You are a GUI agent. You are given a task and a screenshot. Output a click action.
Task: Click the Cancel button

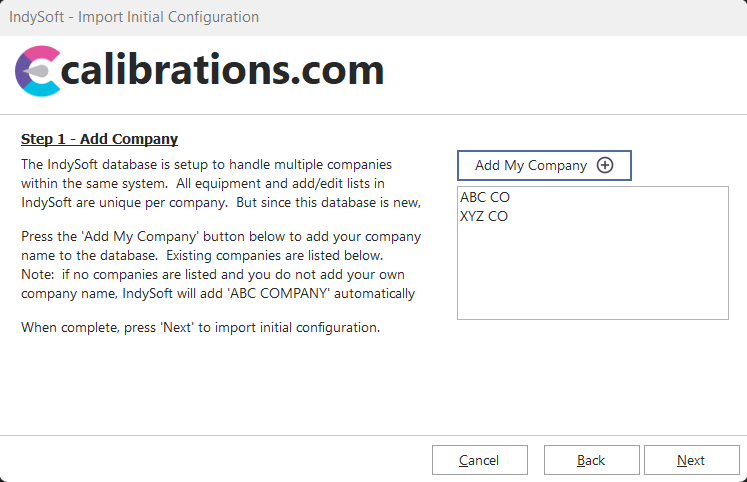479,460
